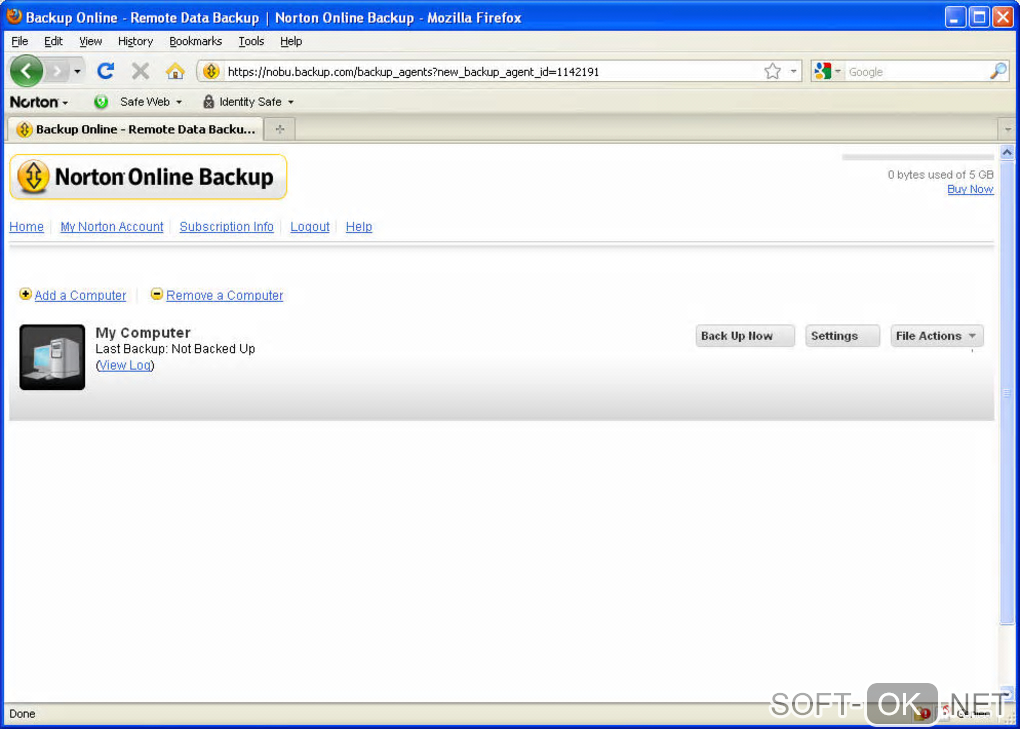Screen dimensions: 1020x729
Task: Open the Settings button for My Computer
Action: tap(842, 336)
